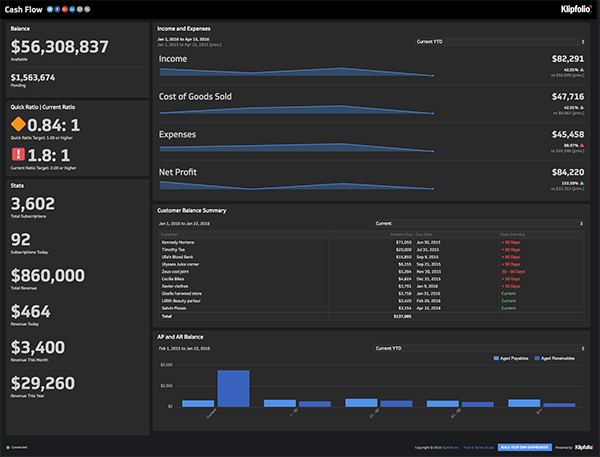Open the Trust & Terms of Use link

coord(478,447)
